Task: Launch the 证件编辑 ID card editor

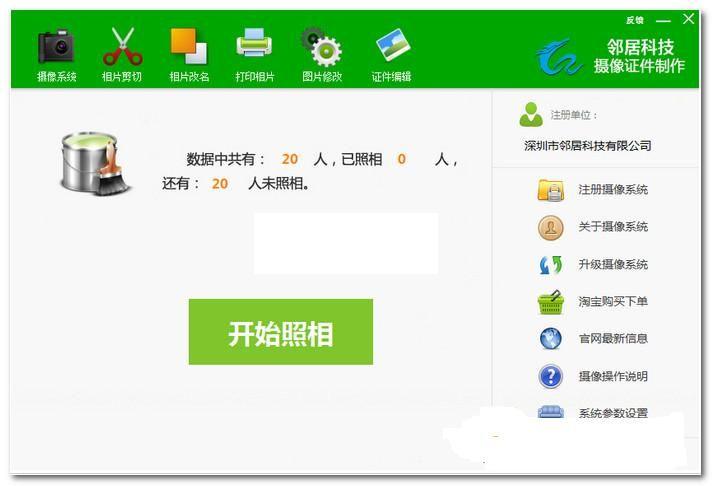Action: 391,53
